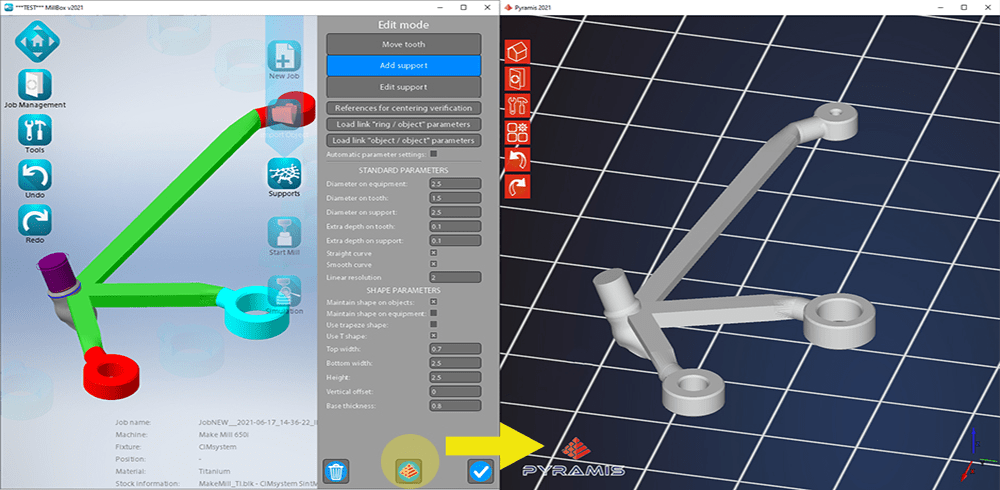Toggle the Straight curve checkbox

434,253
